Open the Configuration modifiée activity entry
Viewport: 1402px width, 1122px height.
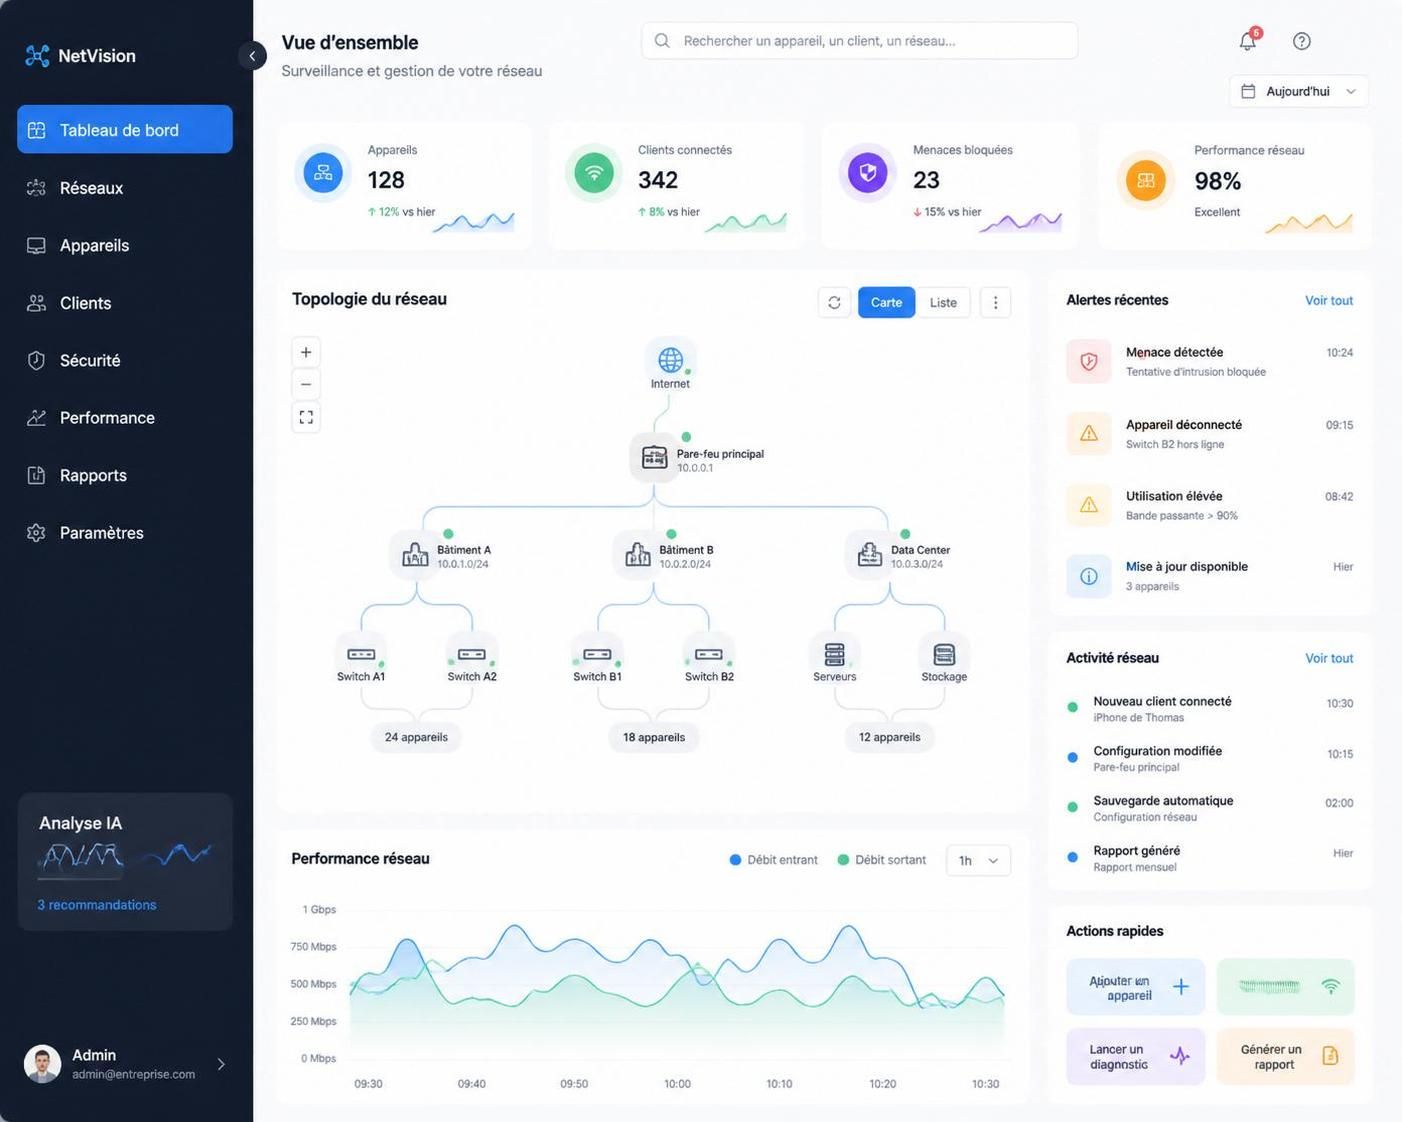click(x=1210, y=759)
